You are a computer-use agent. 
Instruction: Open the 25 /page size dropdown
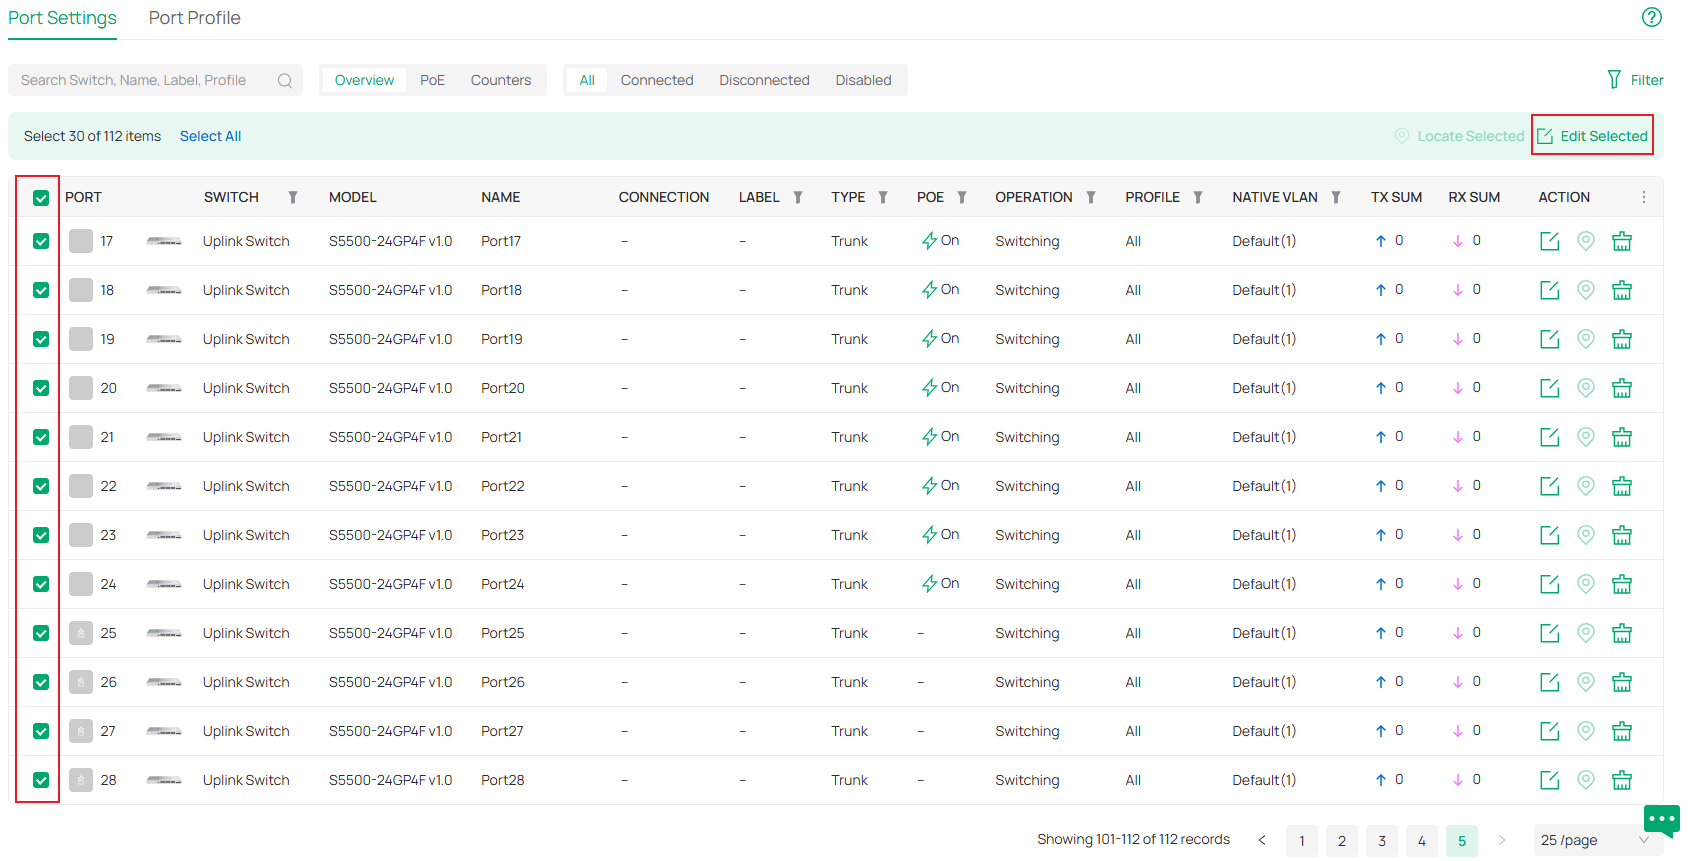click(x=1593, y=840)
